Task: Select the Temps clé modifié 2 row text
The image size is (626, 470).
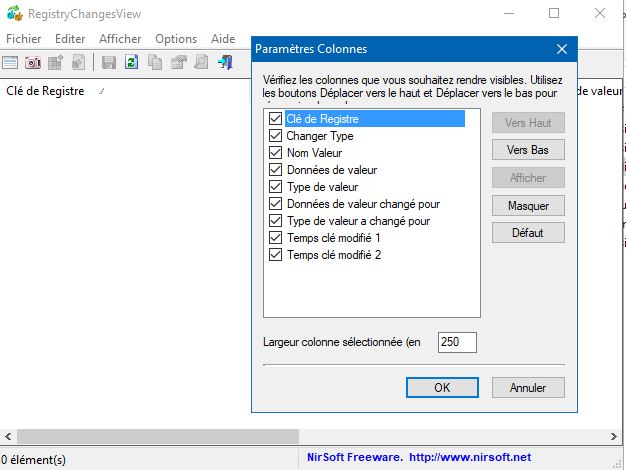Action: (x=334, y=255)
